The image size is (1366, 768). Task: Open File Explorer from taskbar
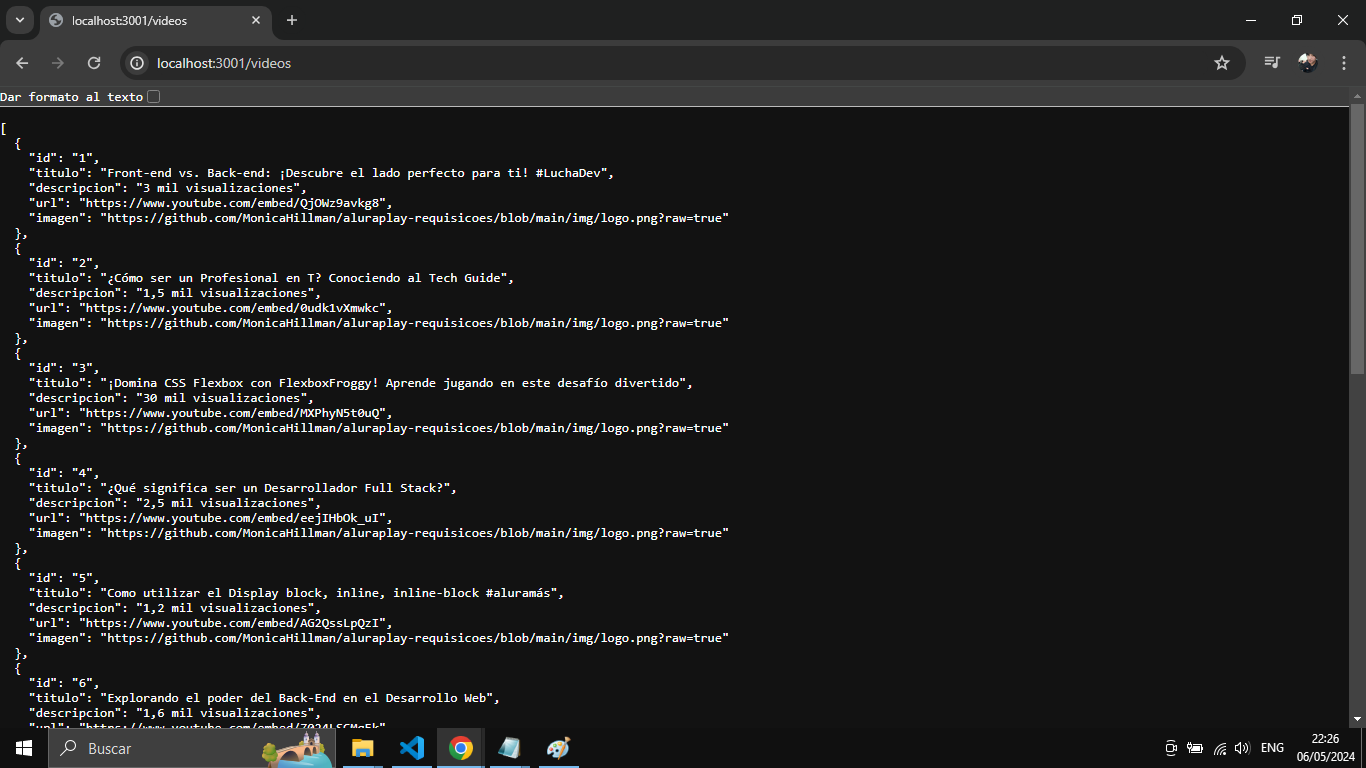[362, 748]
